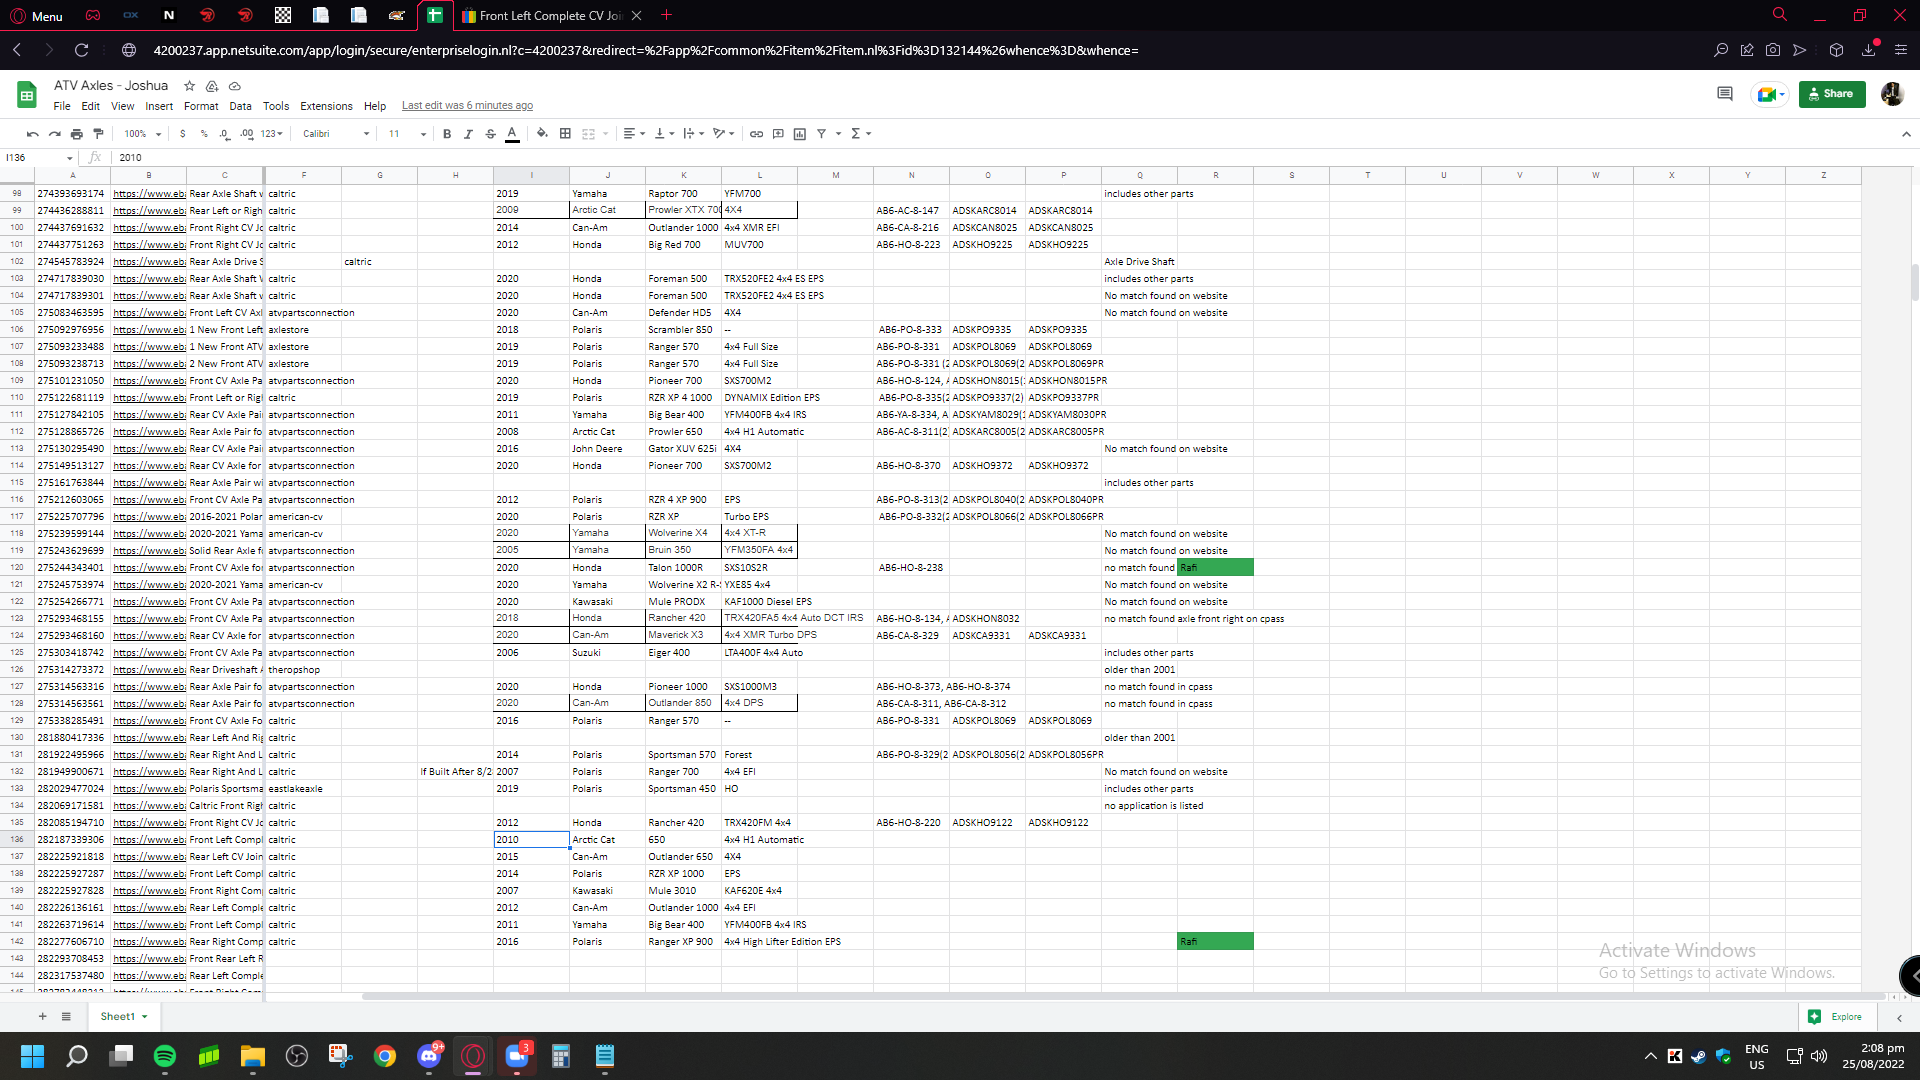Click the Insert chart icon
This screenshot has height=1080, width=1920.
[799, 134]
